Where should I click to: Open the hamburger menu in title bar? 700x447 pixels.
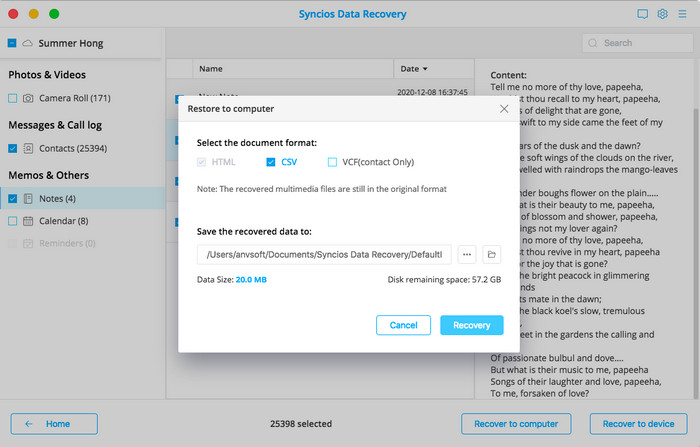coord(682,14)
